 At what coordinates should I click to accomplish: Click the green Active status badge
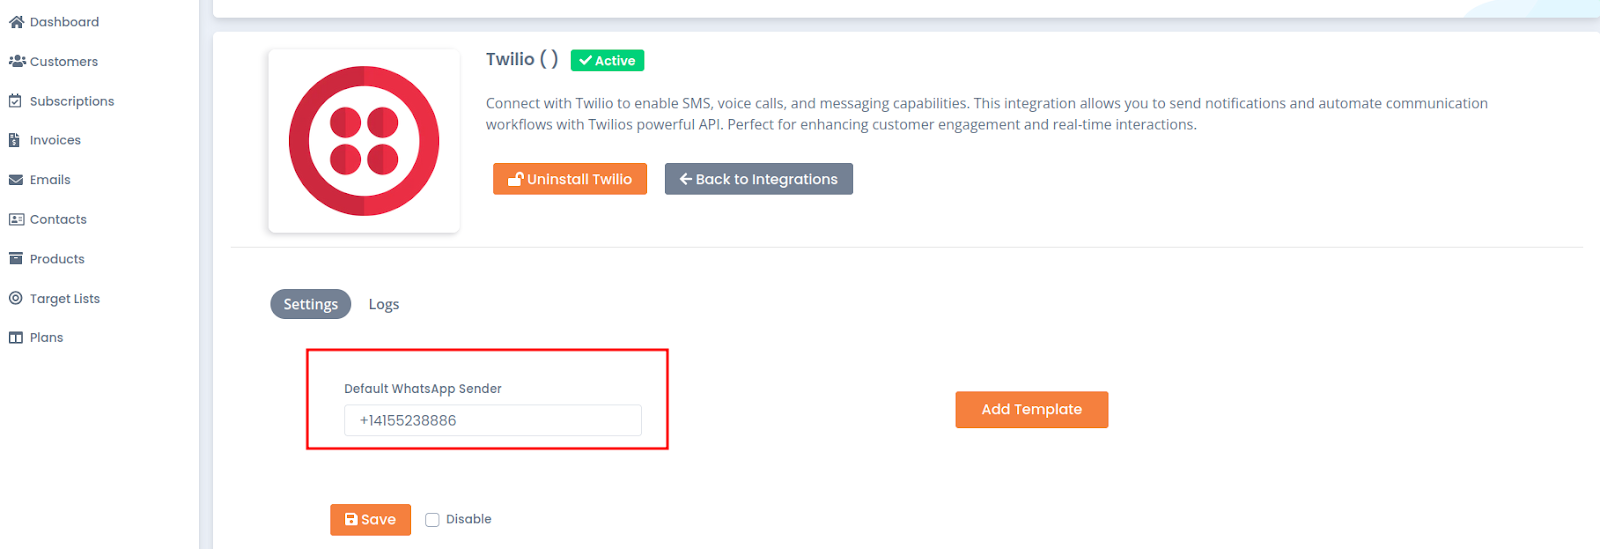pyautogui.click(x=607, y=61)
